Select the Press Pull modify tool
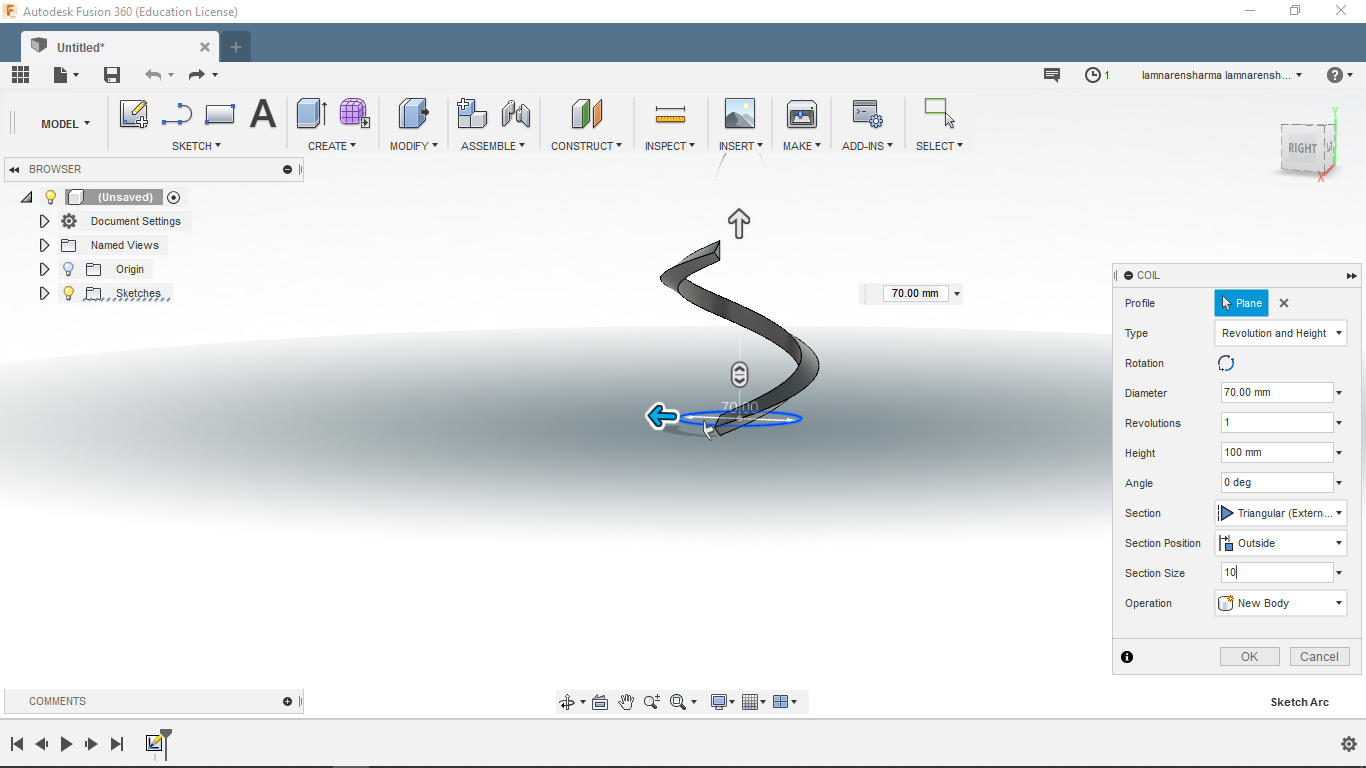Viewport: 1366px width, 768px height. (x=413, y=113)
